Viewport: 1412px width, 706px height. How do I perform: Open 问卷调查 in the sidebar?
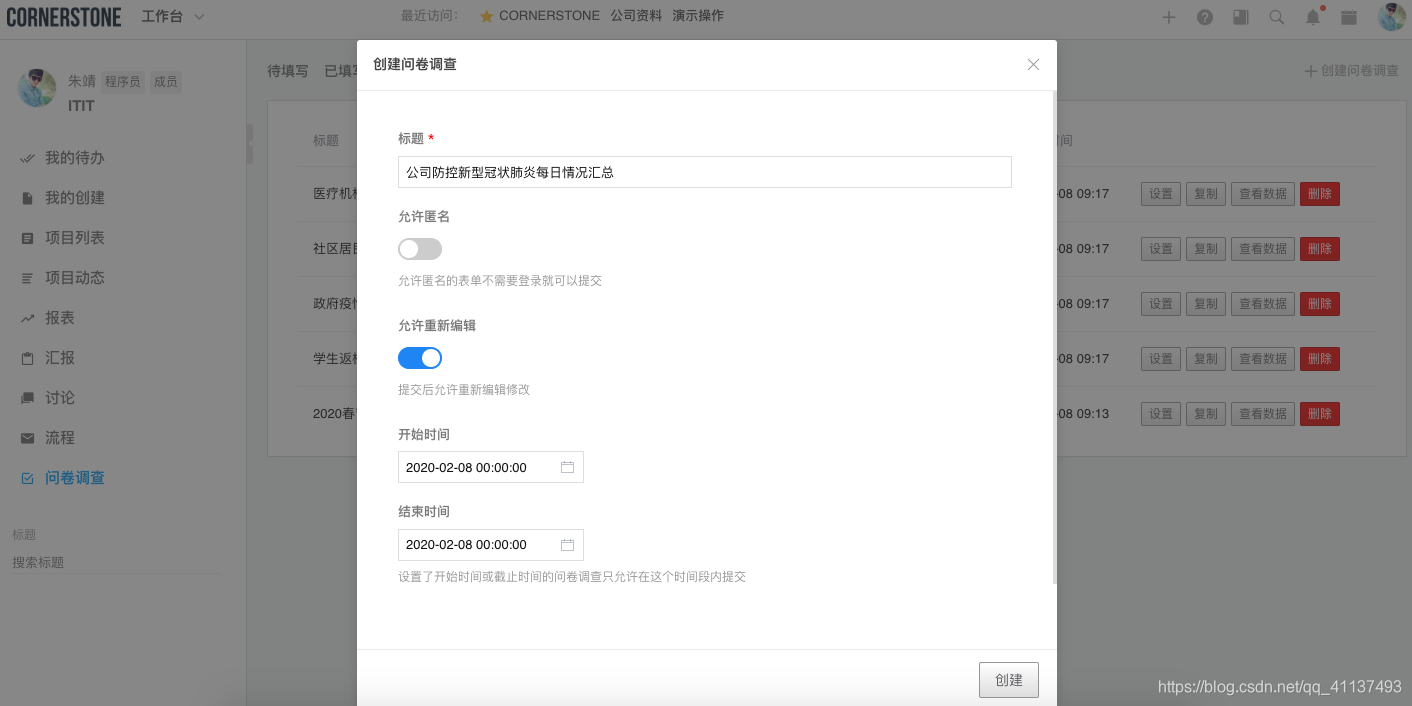(75, 478)
